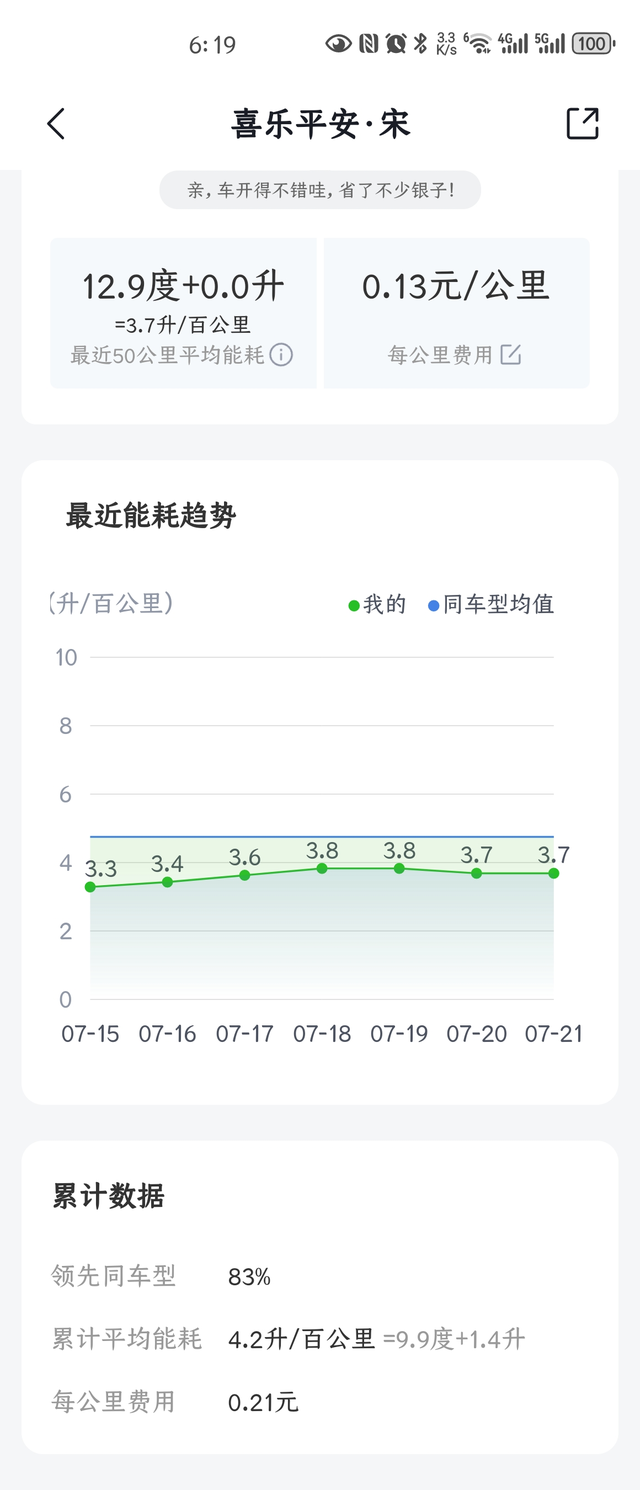The image size is (640, 1490).
Task: Click the praise message bubble near the top
Action: 320,189
